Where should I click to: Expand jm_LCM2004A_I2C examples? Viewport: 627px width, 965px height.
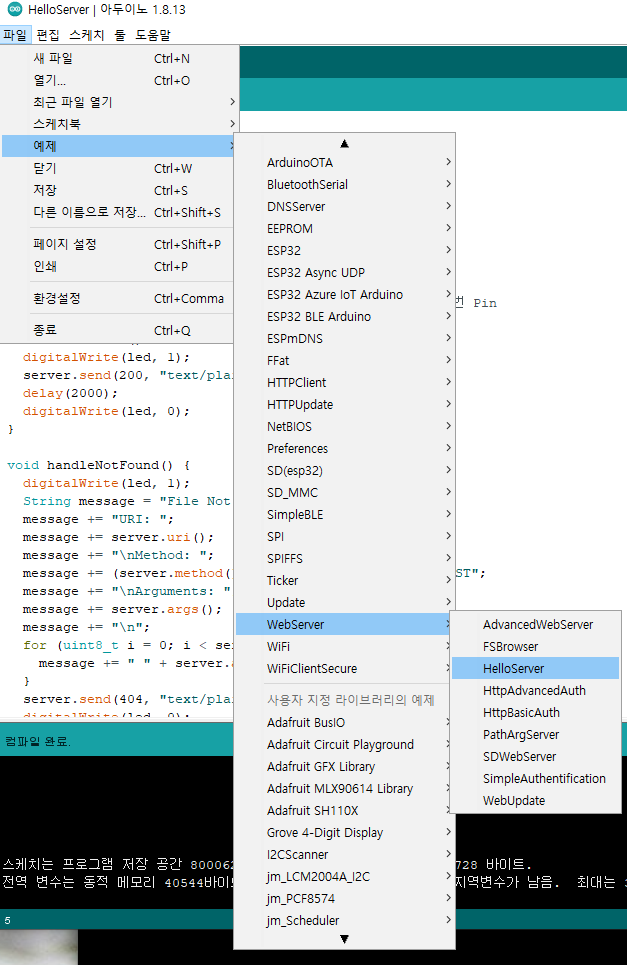point(345,877)
